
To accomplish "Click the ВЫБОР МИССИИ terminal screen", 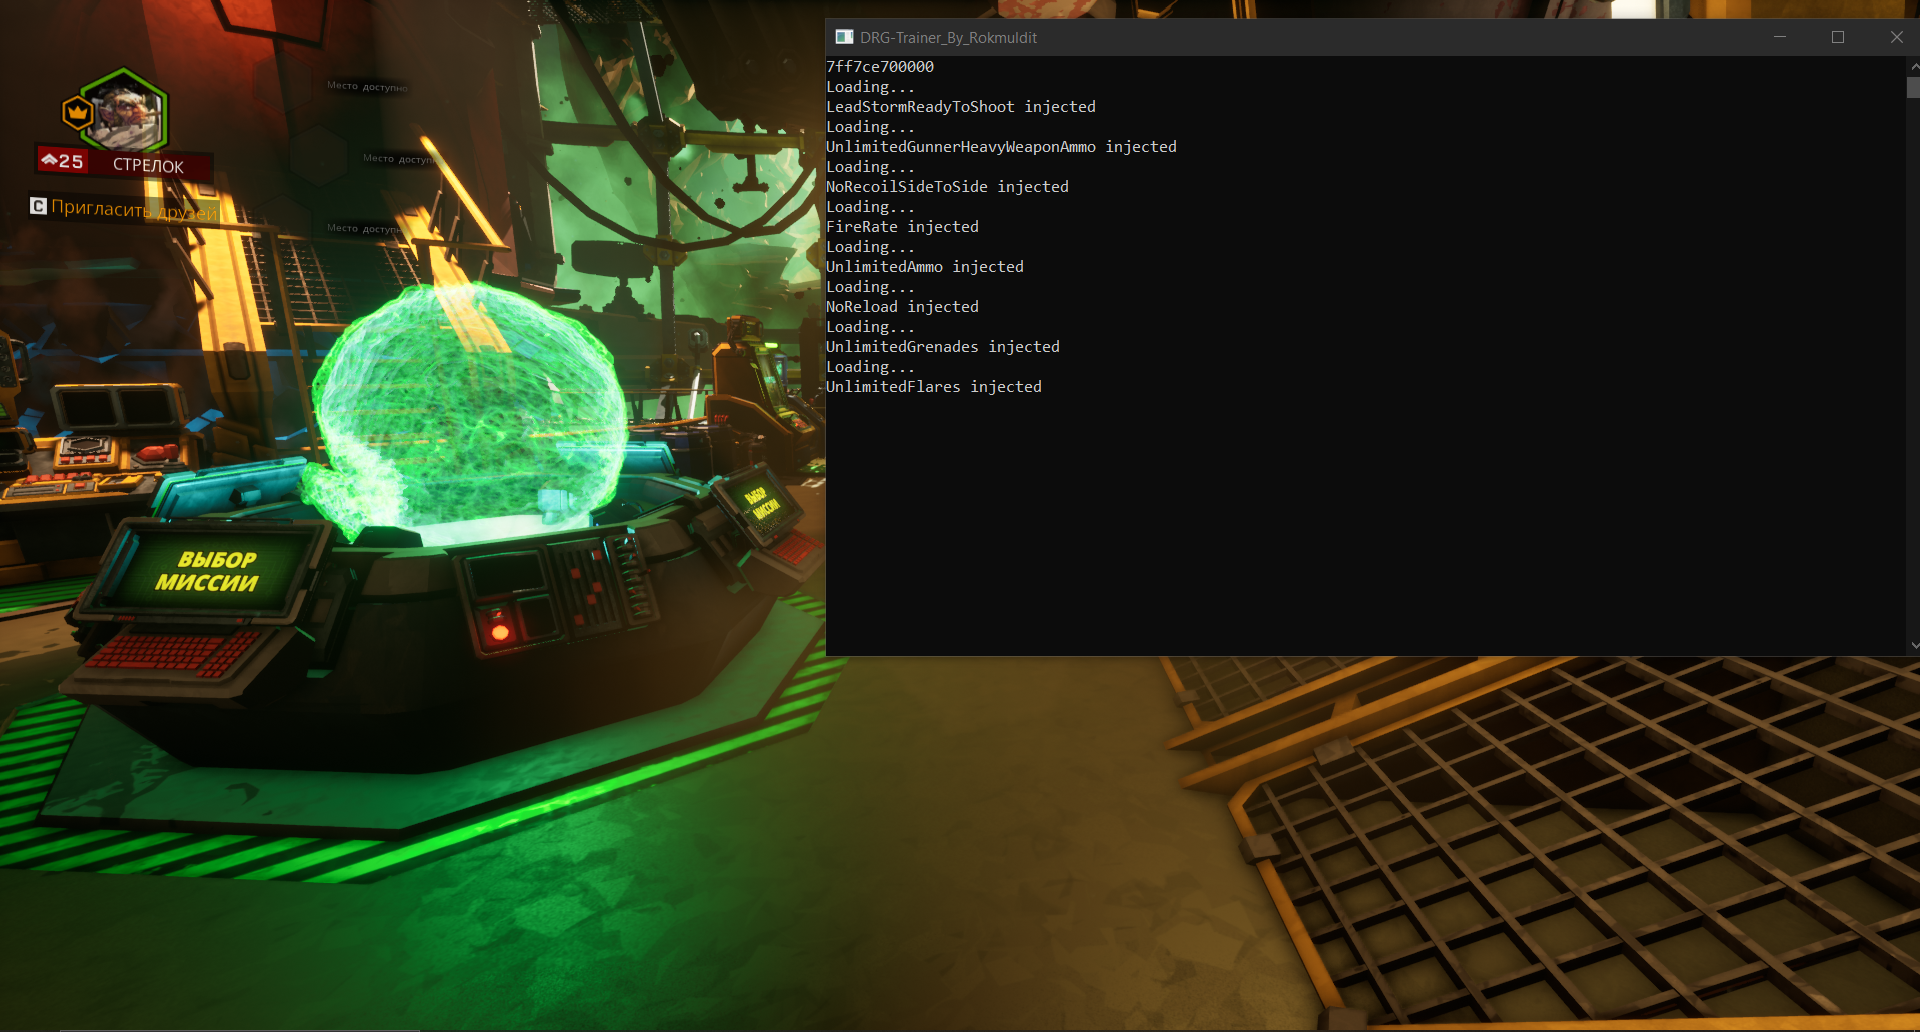I will coord(208,572).
